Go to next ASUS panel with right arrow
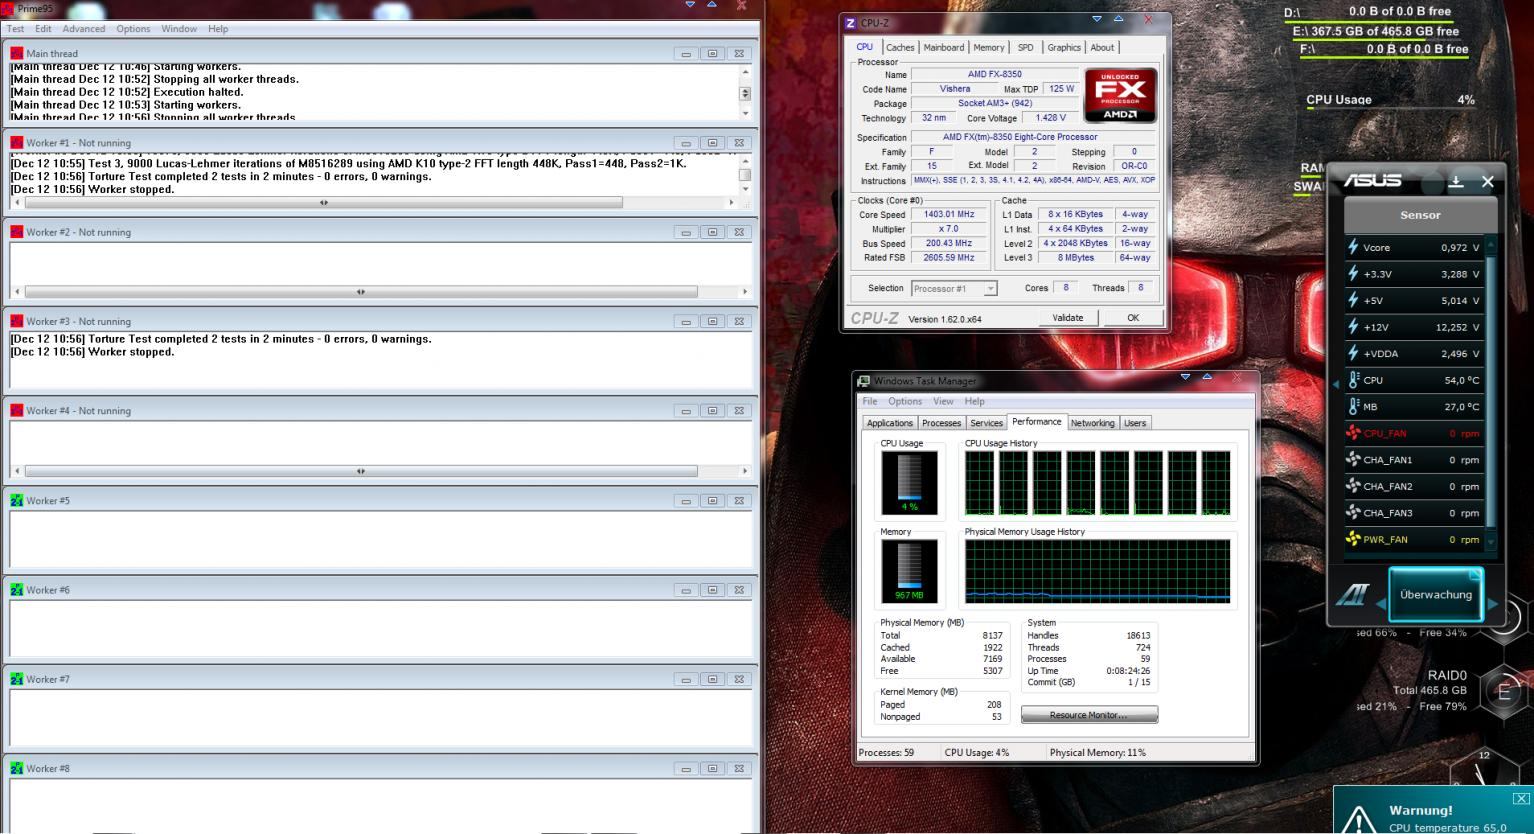This screenshot has width=1534, height=834. click(x=1493, y=603)
